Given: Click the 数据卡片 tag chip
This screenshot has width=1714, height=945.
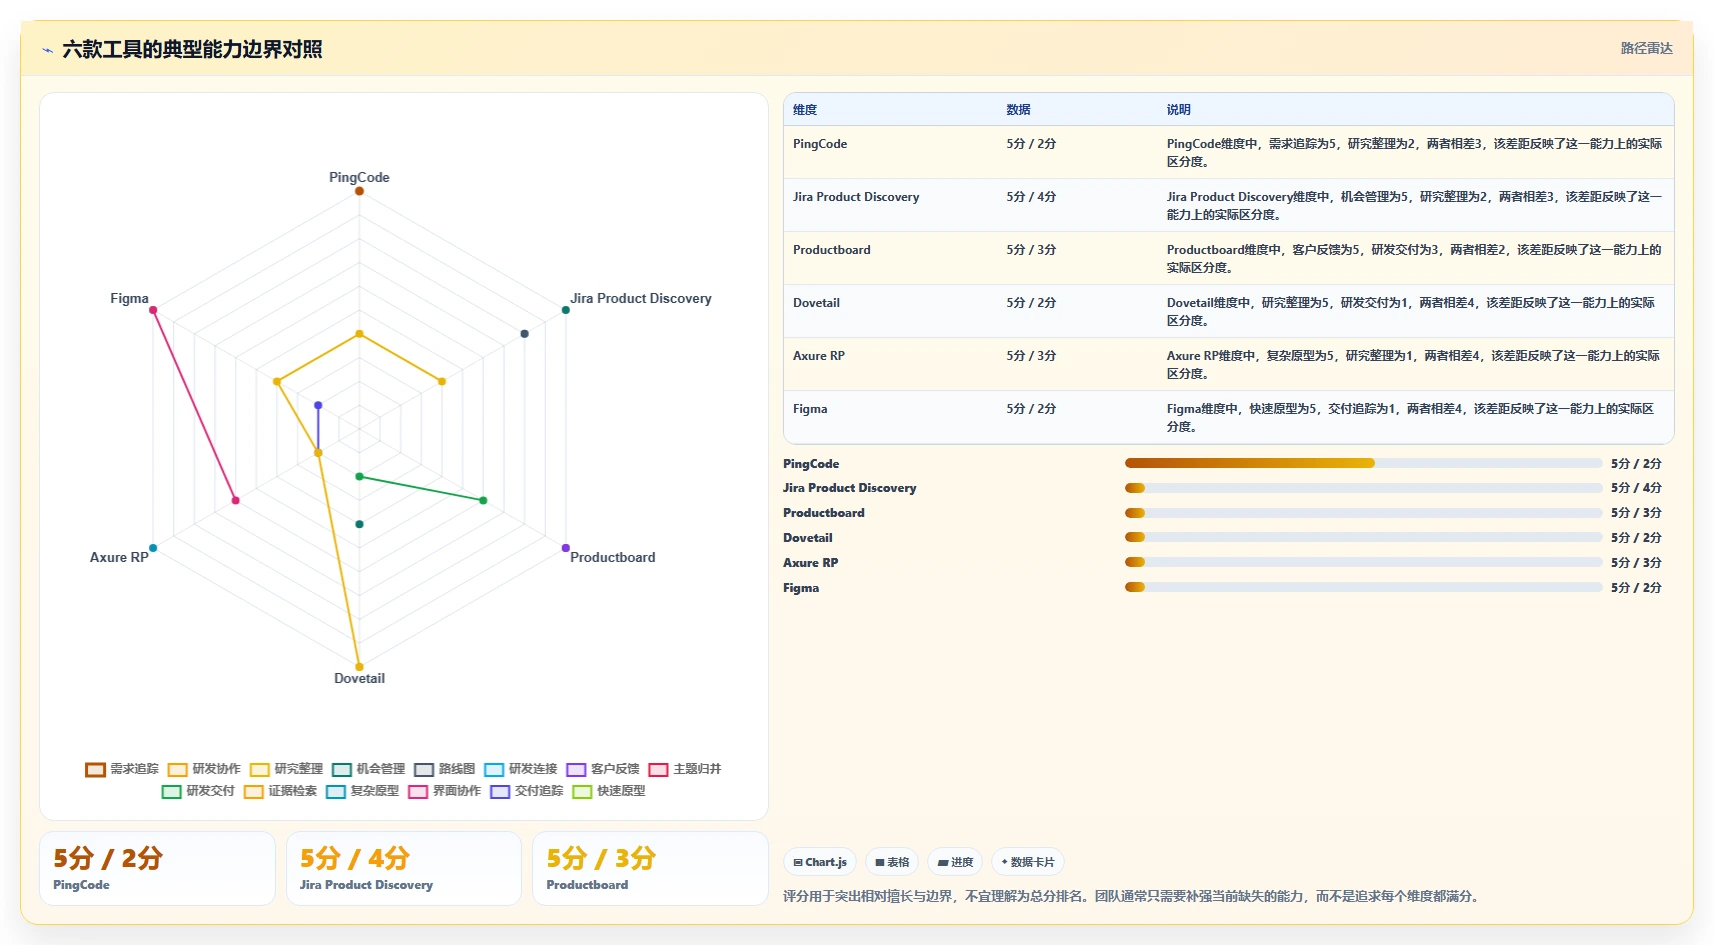Looking at the screenshot, I should [1027, 862].
